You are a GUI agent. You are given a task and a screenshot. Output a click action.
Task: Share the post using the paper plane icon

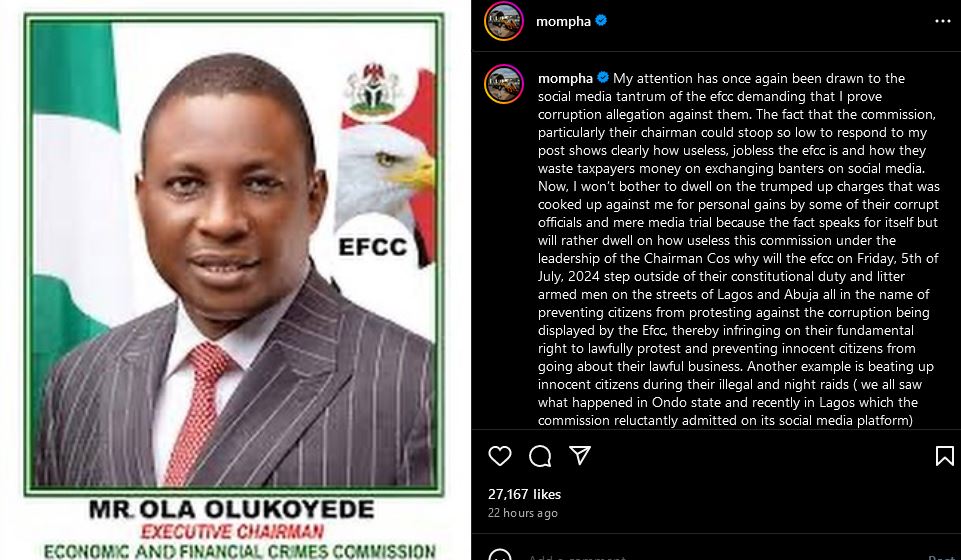(580, 455)
